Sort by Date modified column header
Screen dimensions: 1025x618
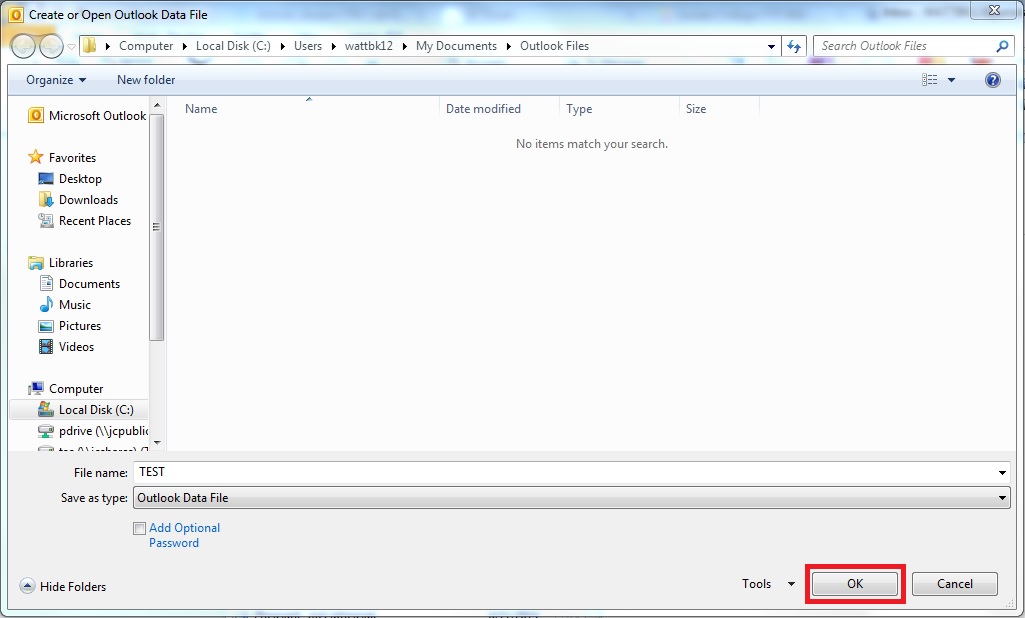(x=499, y=109)
